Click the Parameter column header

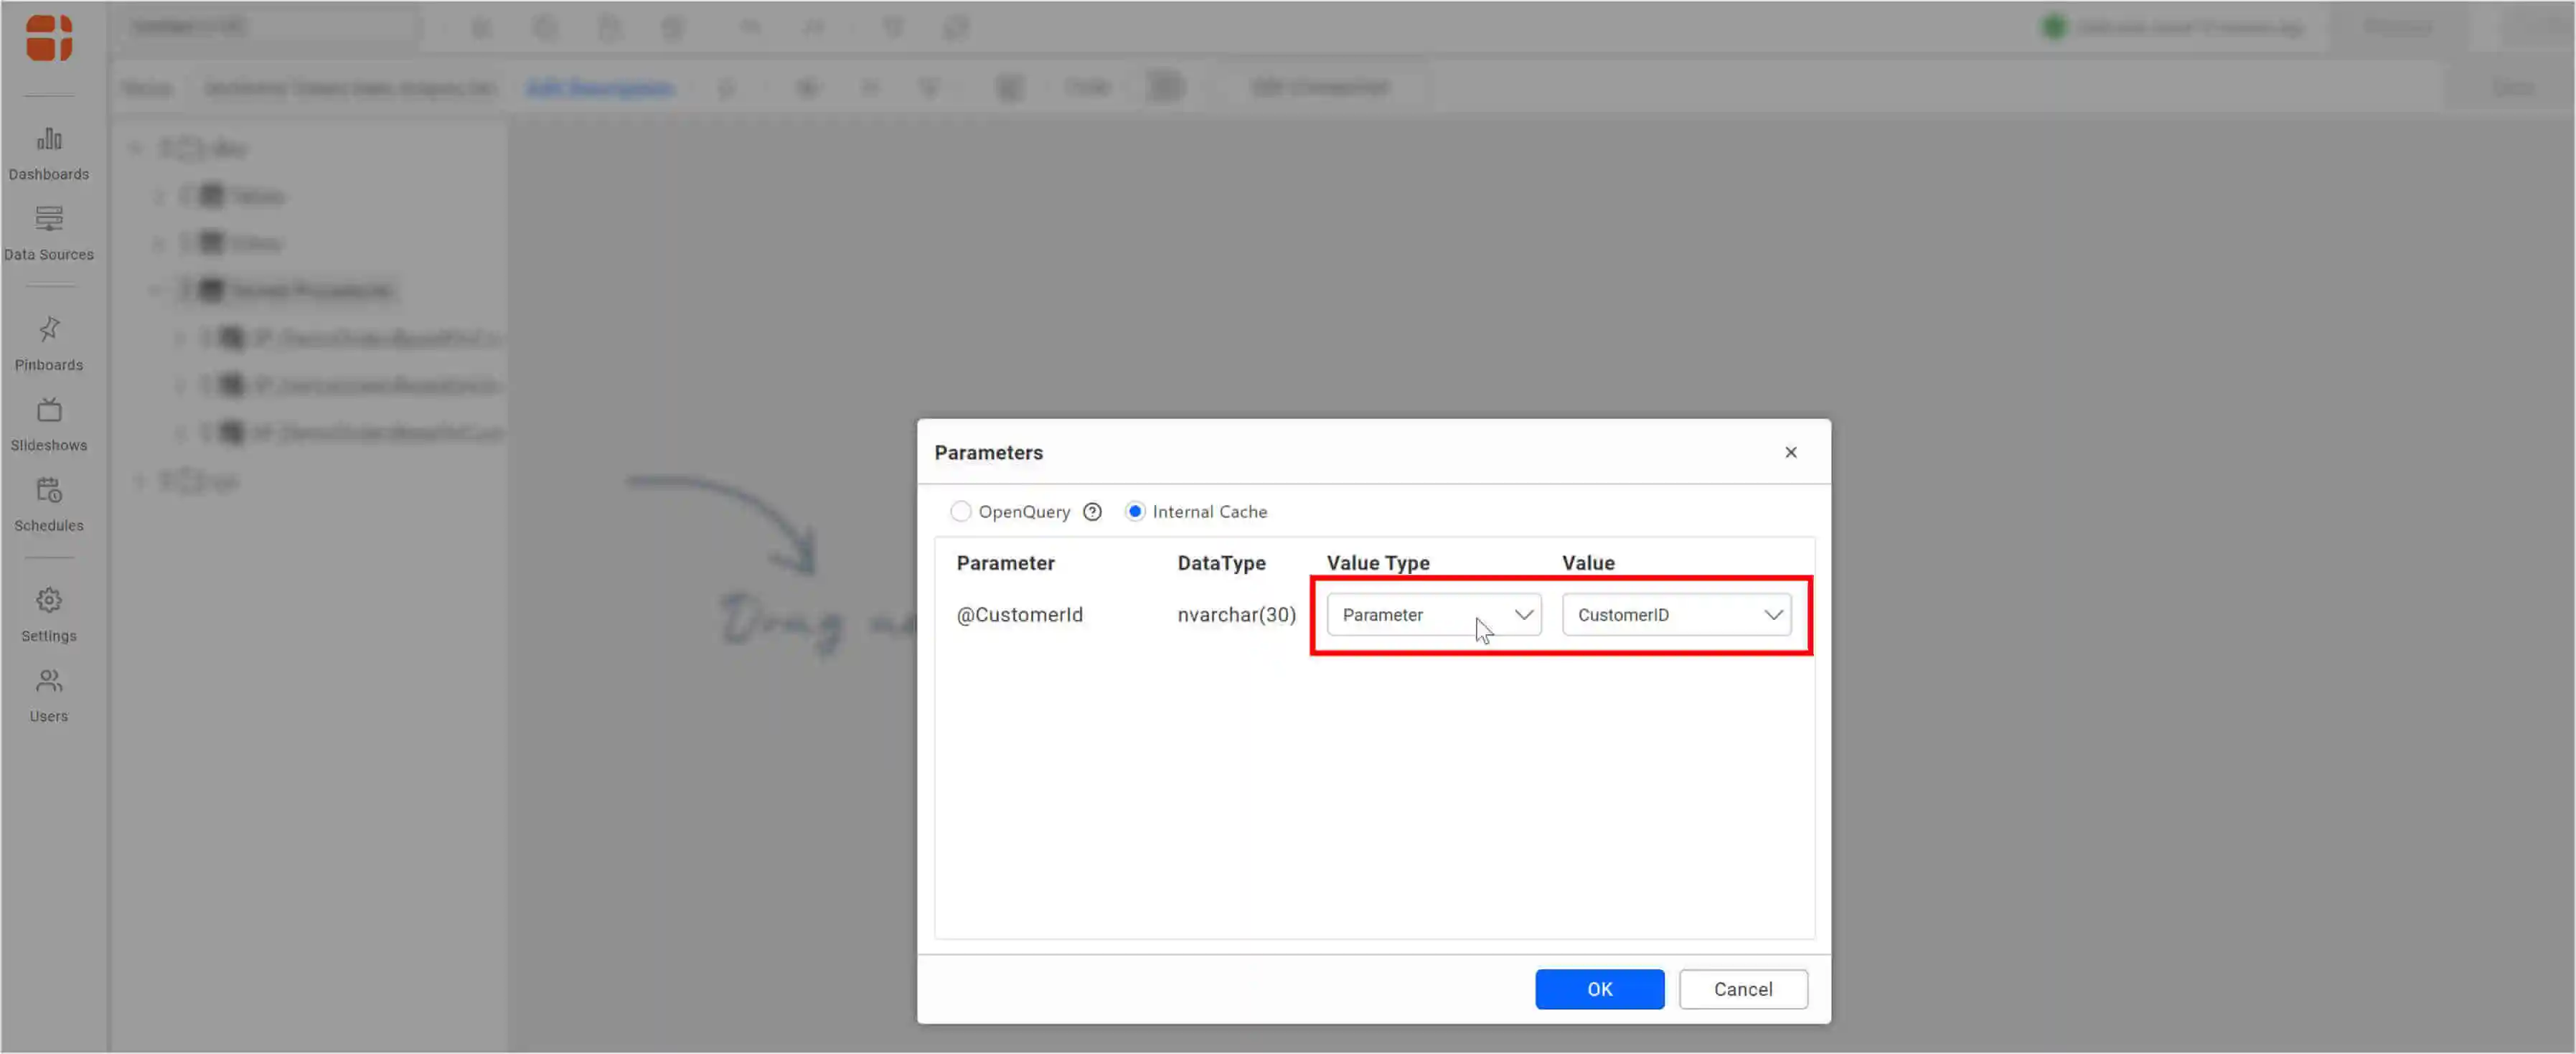pos(1005,563)
